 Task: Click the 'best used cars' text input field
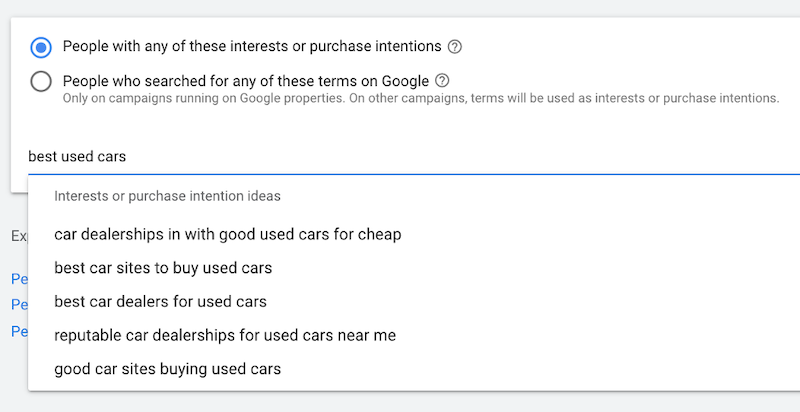coord(400,156)
